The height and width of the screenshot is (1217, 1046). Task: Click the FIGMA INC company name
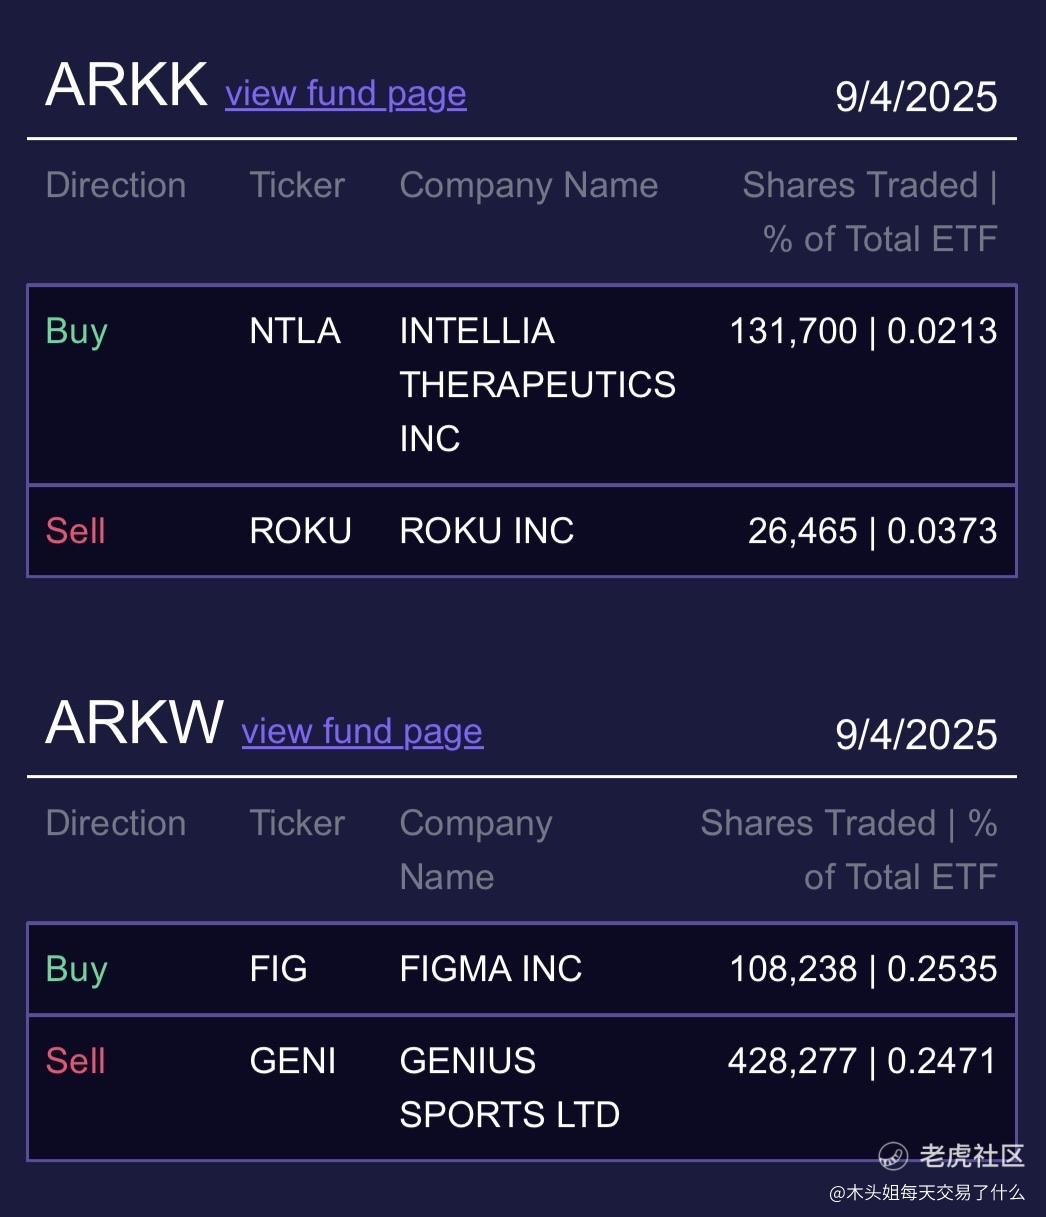(491, 969)
